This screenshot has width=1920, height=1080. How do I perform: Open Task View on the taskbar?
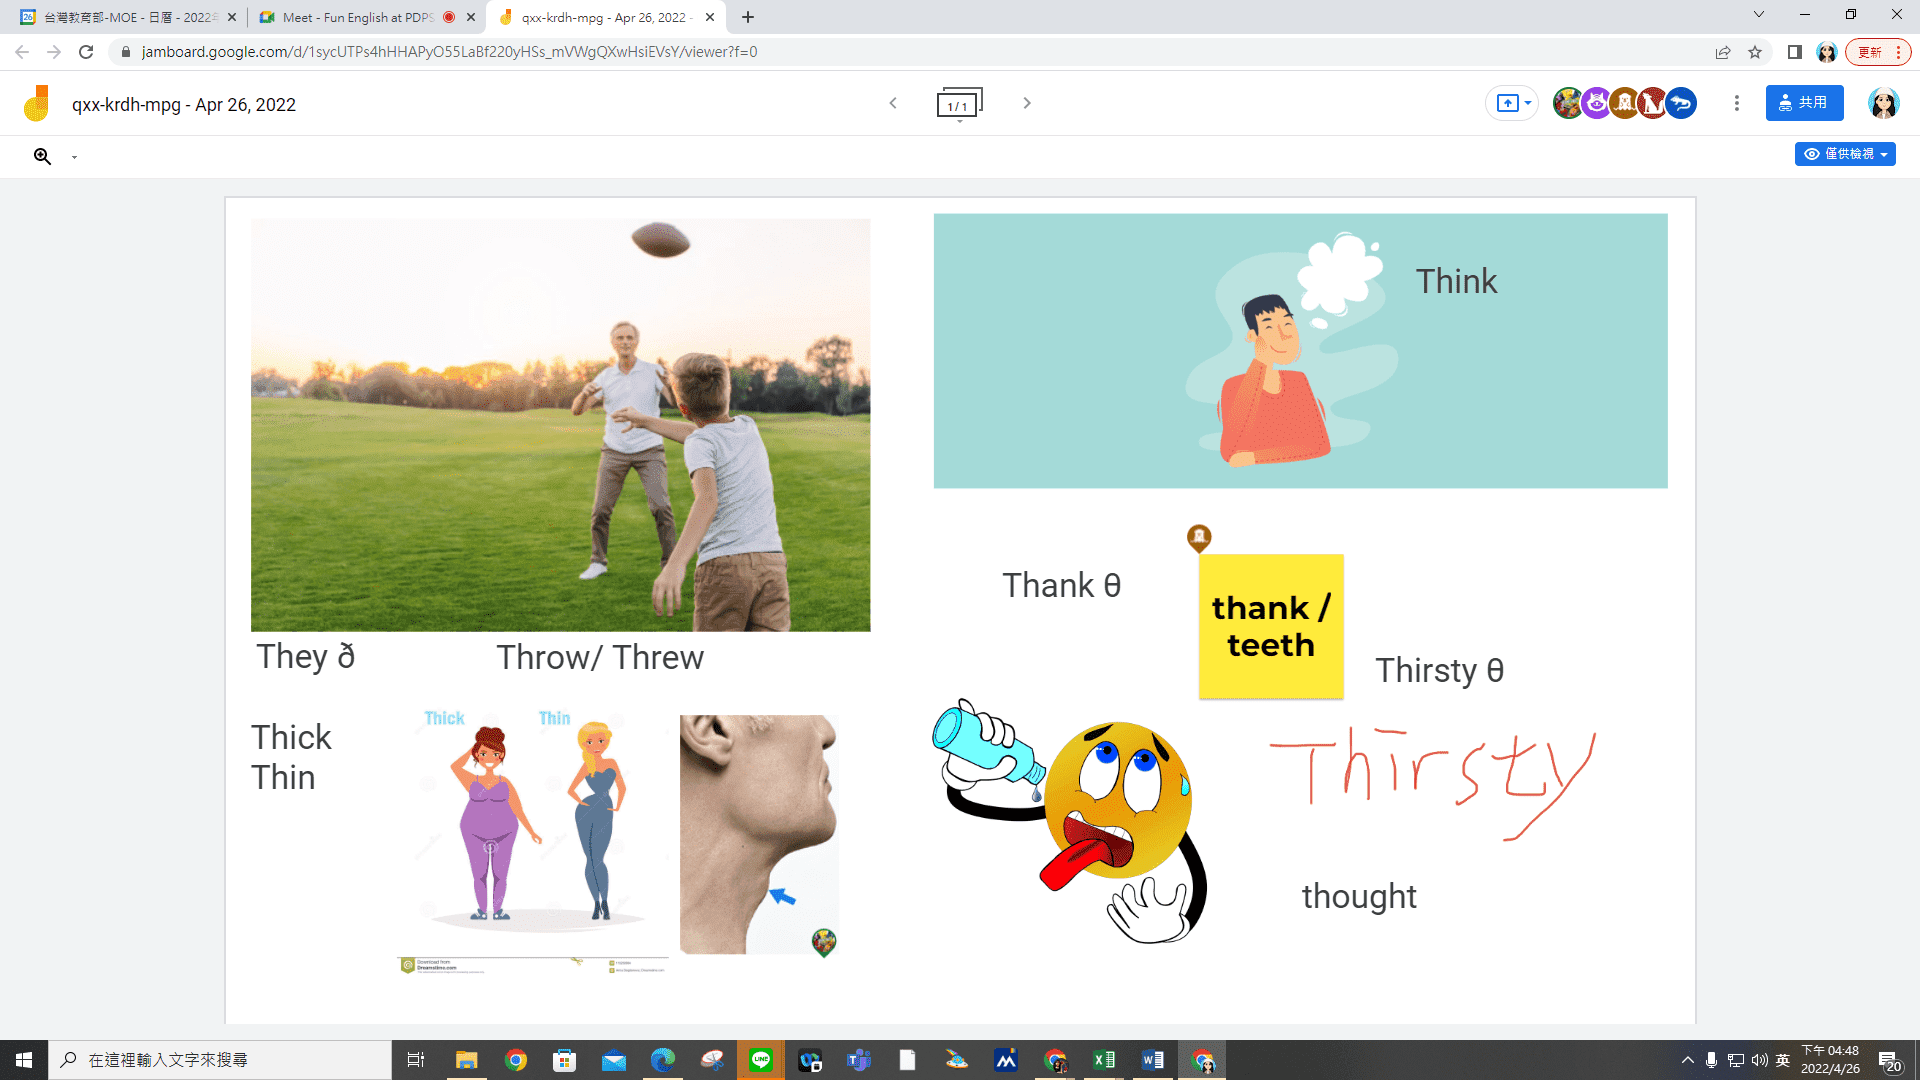coord(416,1060)
